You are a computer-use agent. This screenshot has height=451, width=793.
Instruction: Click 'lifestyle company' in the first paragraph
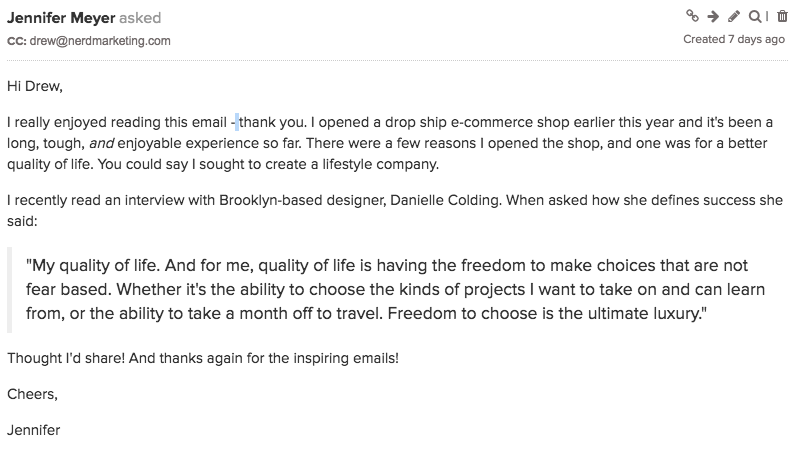380,164
